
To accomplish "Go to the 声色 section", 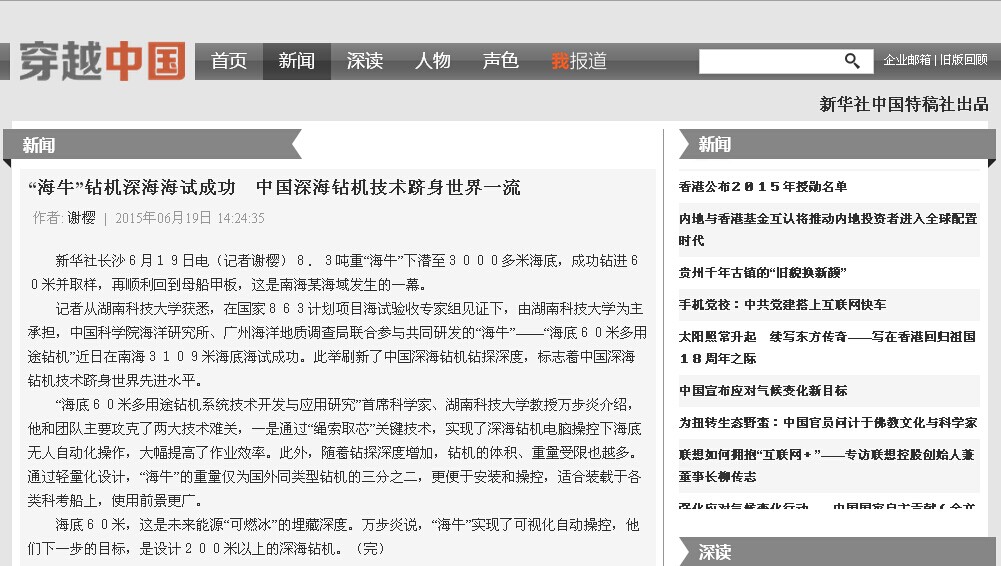I will click(x=500, y=61).
